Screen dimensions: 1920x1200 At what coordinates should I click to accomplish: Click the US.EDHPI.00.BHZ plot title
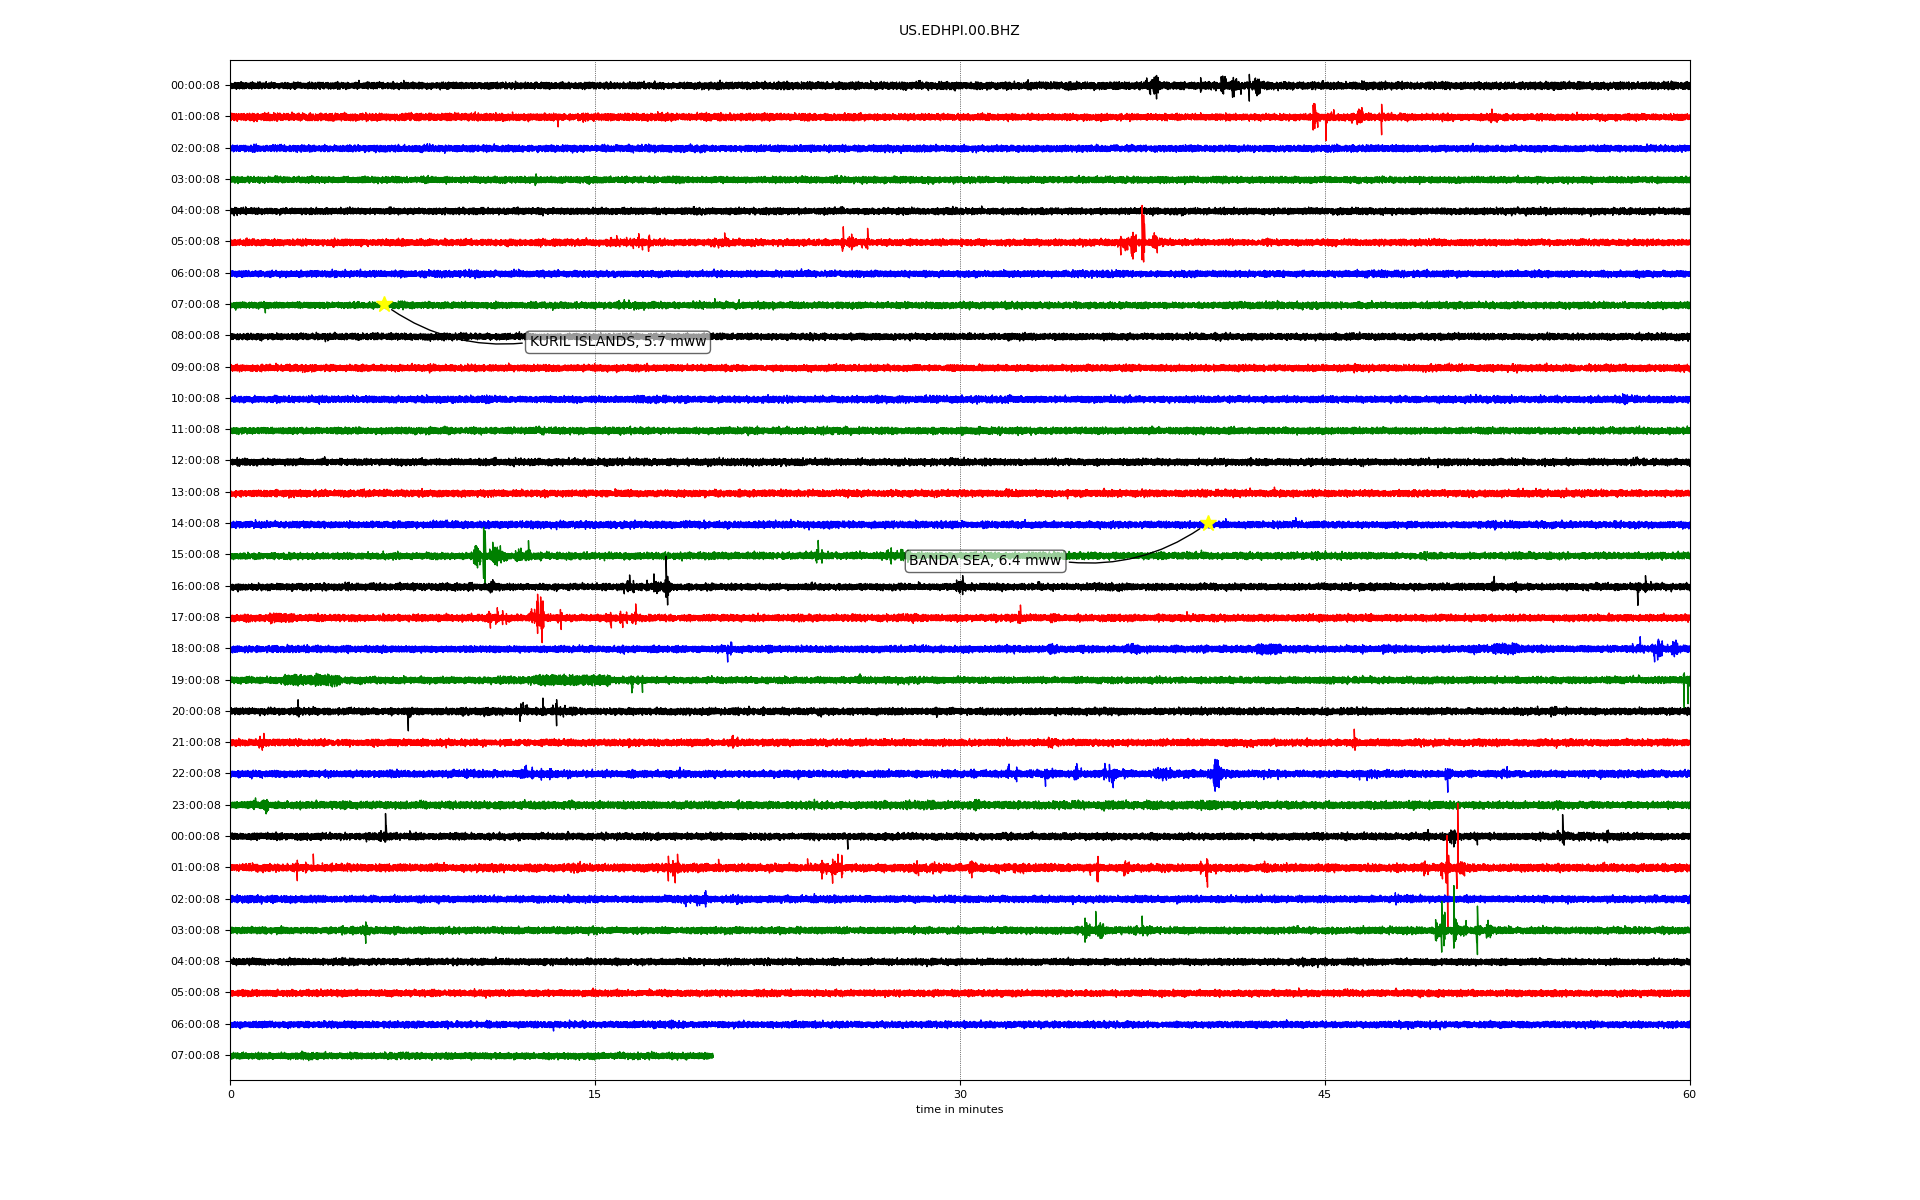click(x=958, y=31)
